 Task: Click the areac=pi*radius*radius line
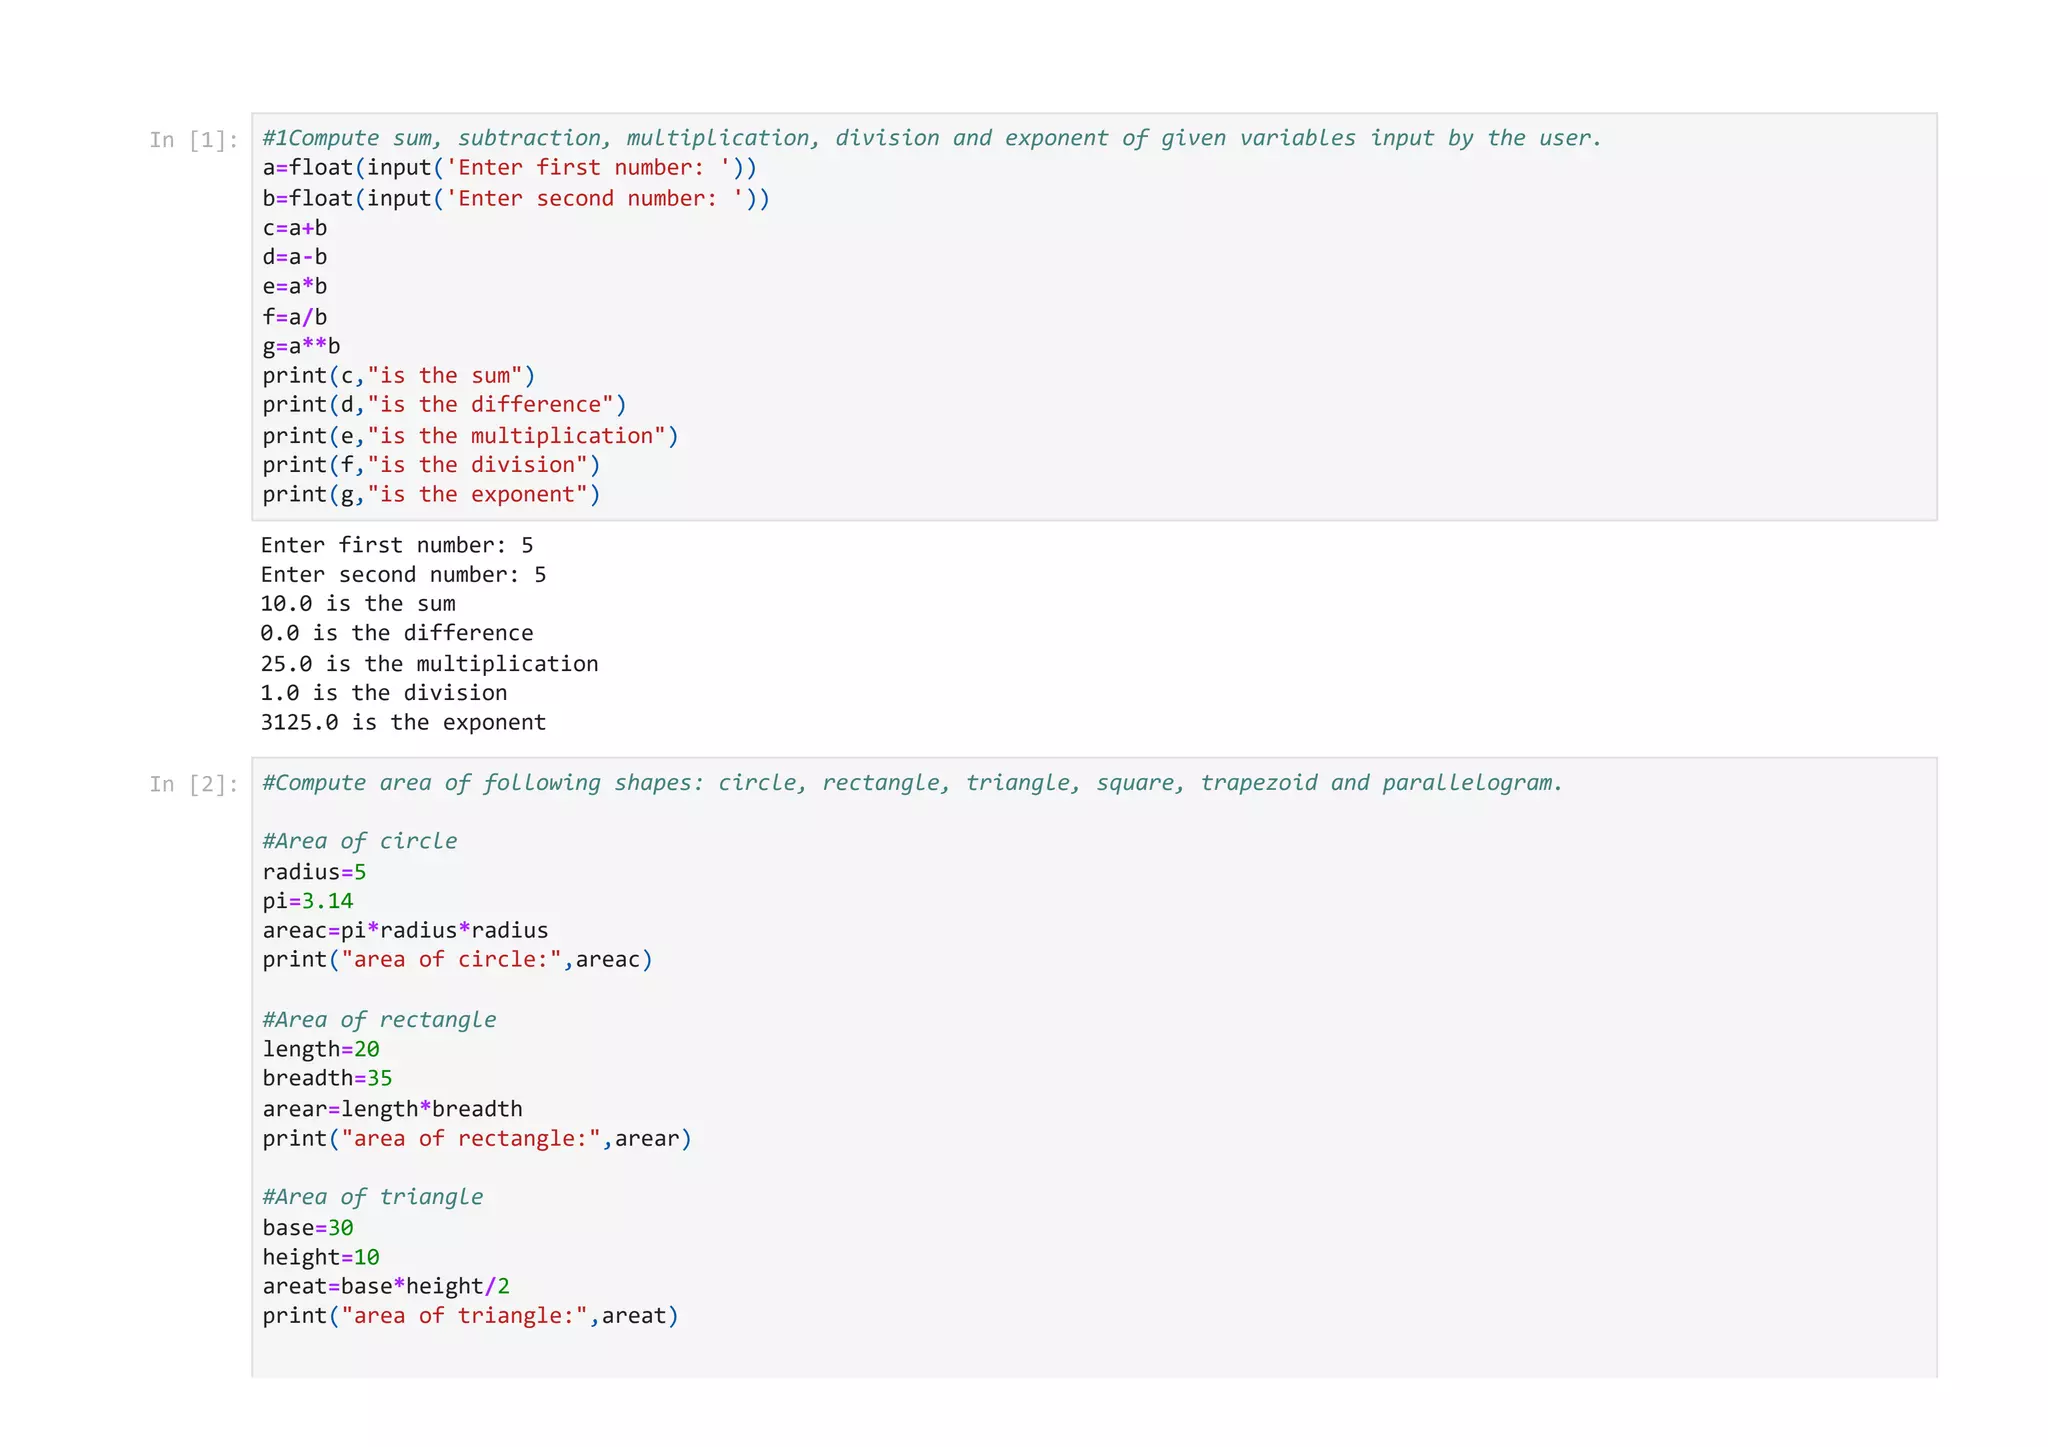tap(405, 930)
